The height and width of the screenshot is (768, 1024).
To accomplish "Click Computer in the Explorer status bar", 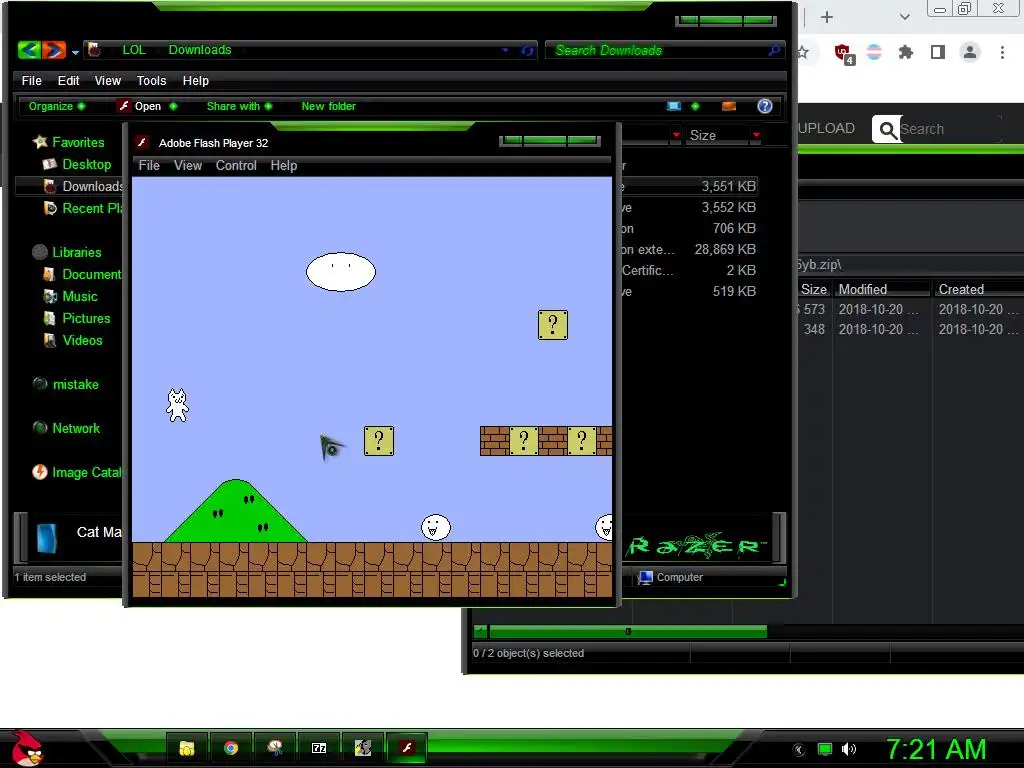I will (671, 577).
